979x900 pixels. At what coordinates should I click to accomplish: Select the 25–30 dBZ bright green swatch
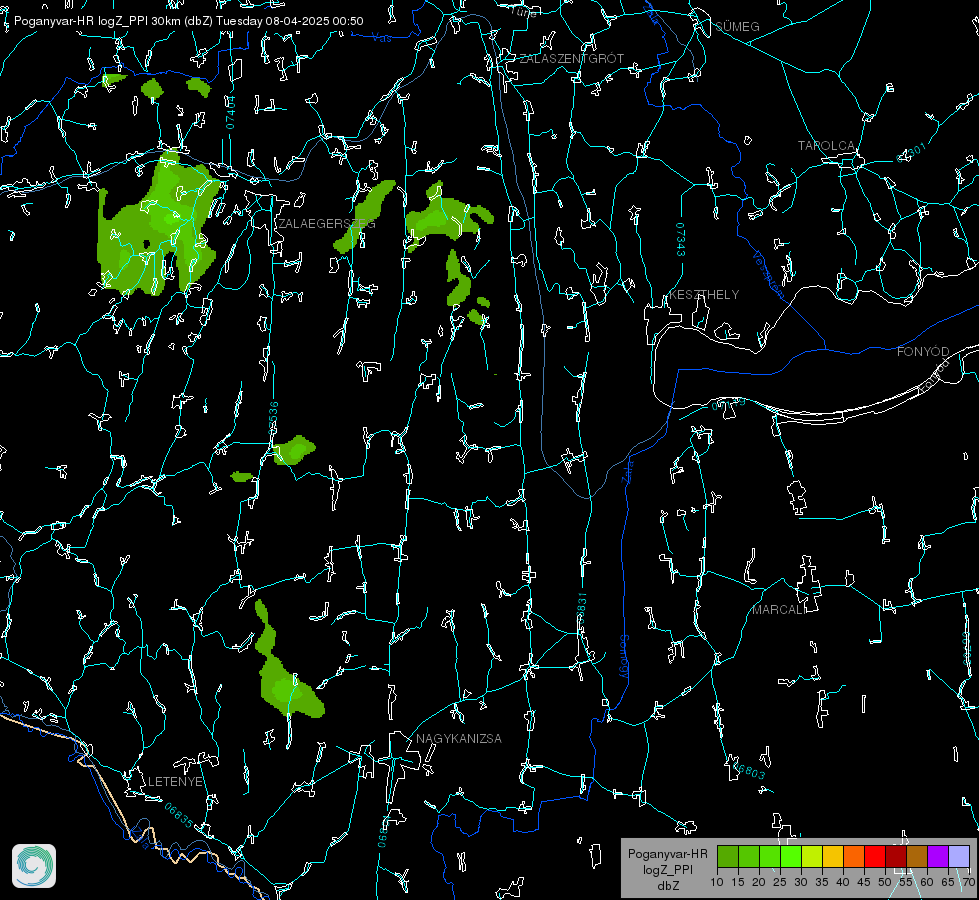(791, 856)
